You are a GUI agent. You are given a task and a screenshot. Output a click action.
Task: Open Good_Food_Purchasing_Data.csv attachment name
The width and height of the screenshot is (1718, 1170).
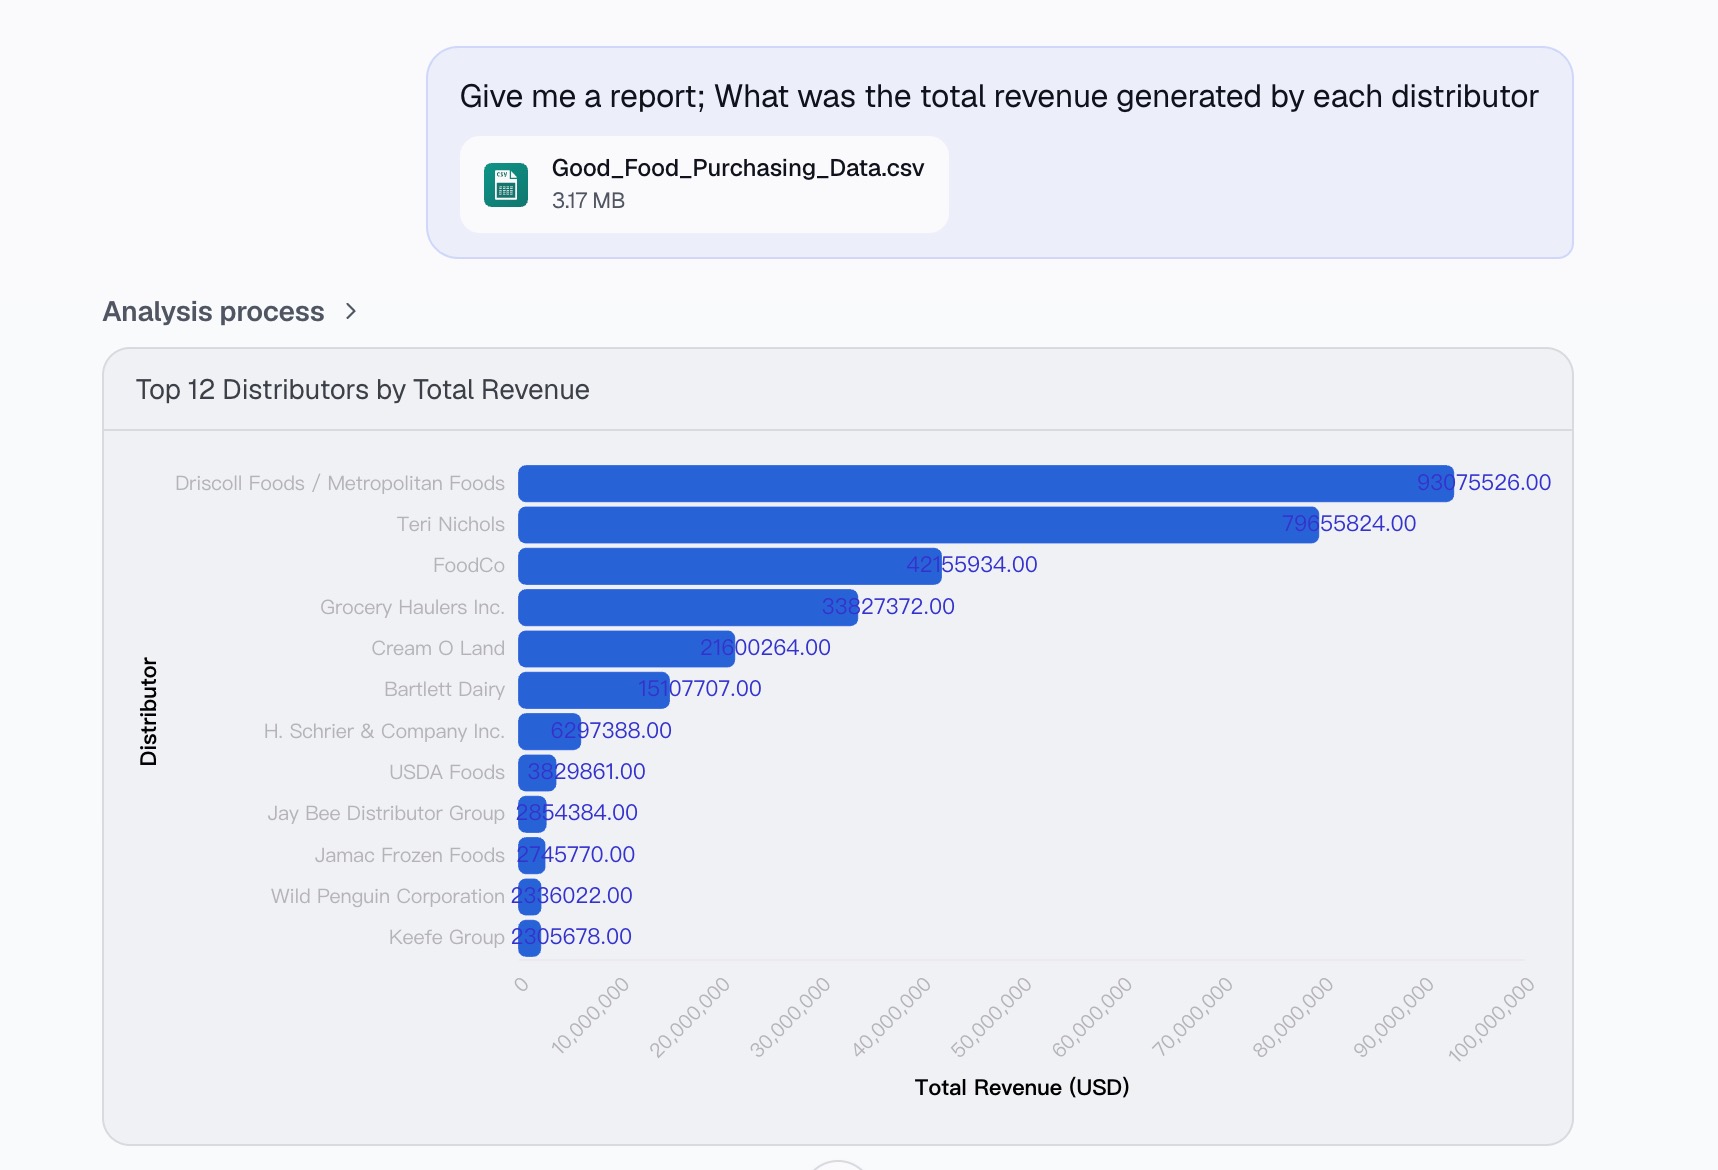pyautogui.click(x=738, y=168)
